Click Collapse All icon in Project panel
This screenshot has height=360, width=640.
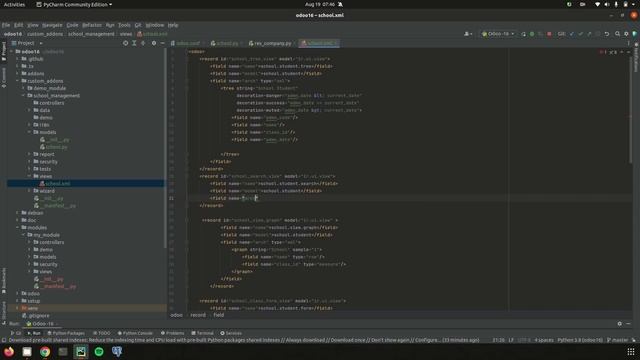tap(143, 43)
